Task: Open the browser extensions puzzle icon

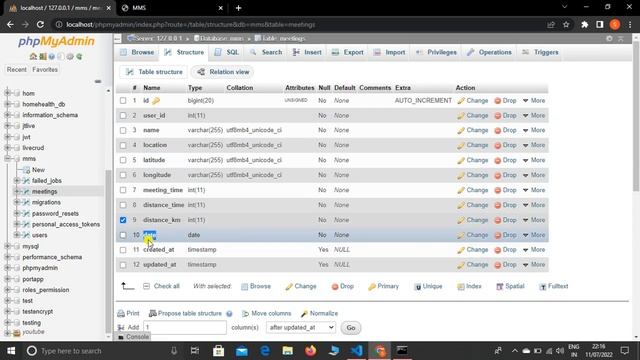Action: pyautogui.click(x=584, y=24)
